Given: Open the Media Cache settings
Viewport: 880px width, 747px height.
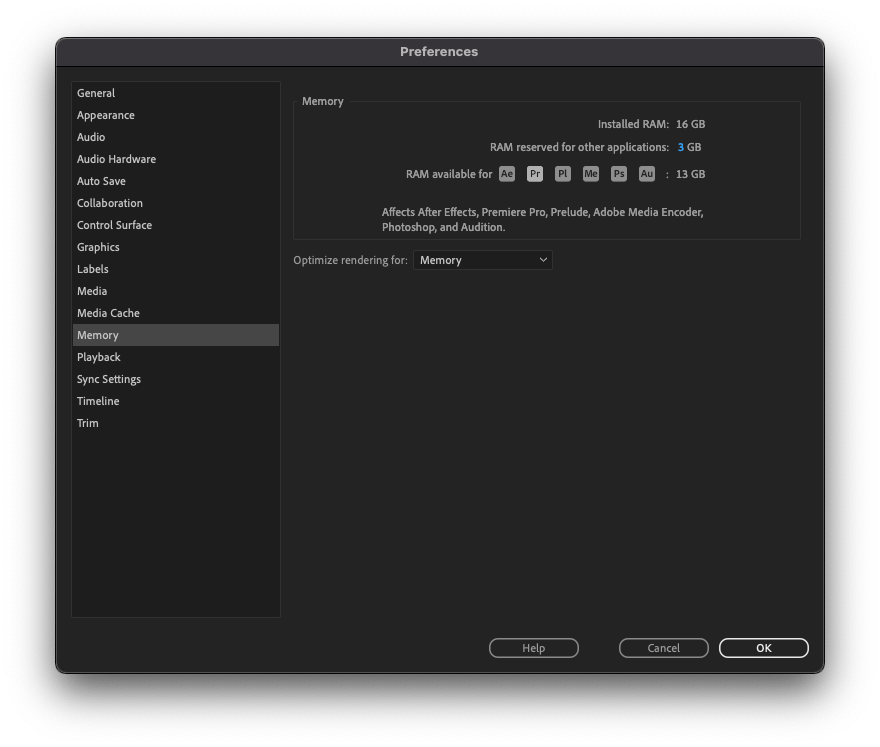Looking at the screenshot, I should 107,313.
